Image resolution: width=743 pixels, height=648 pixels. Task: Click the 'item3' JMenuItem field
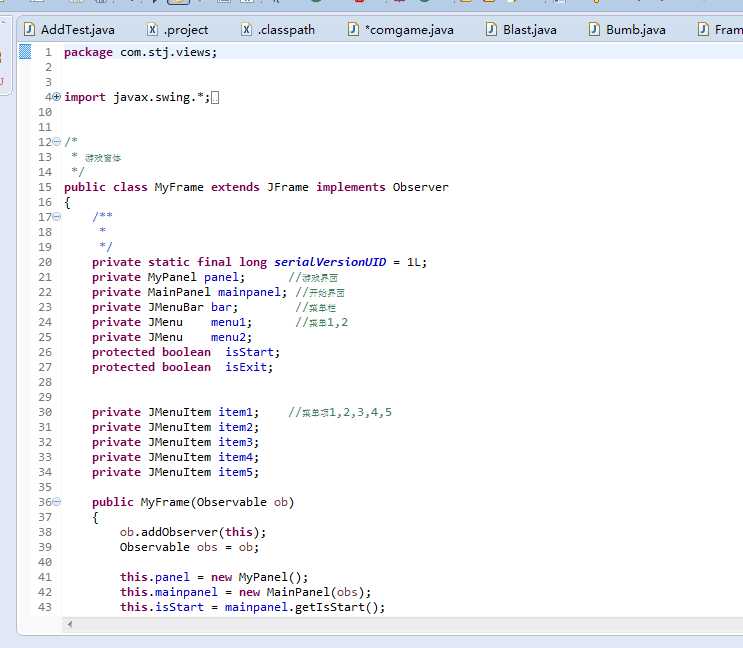pos(235,442)
